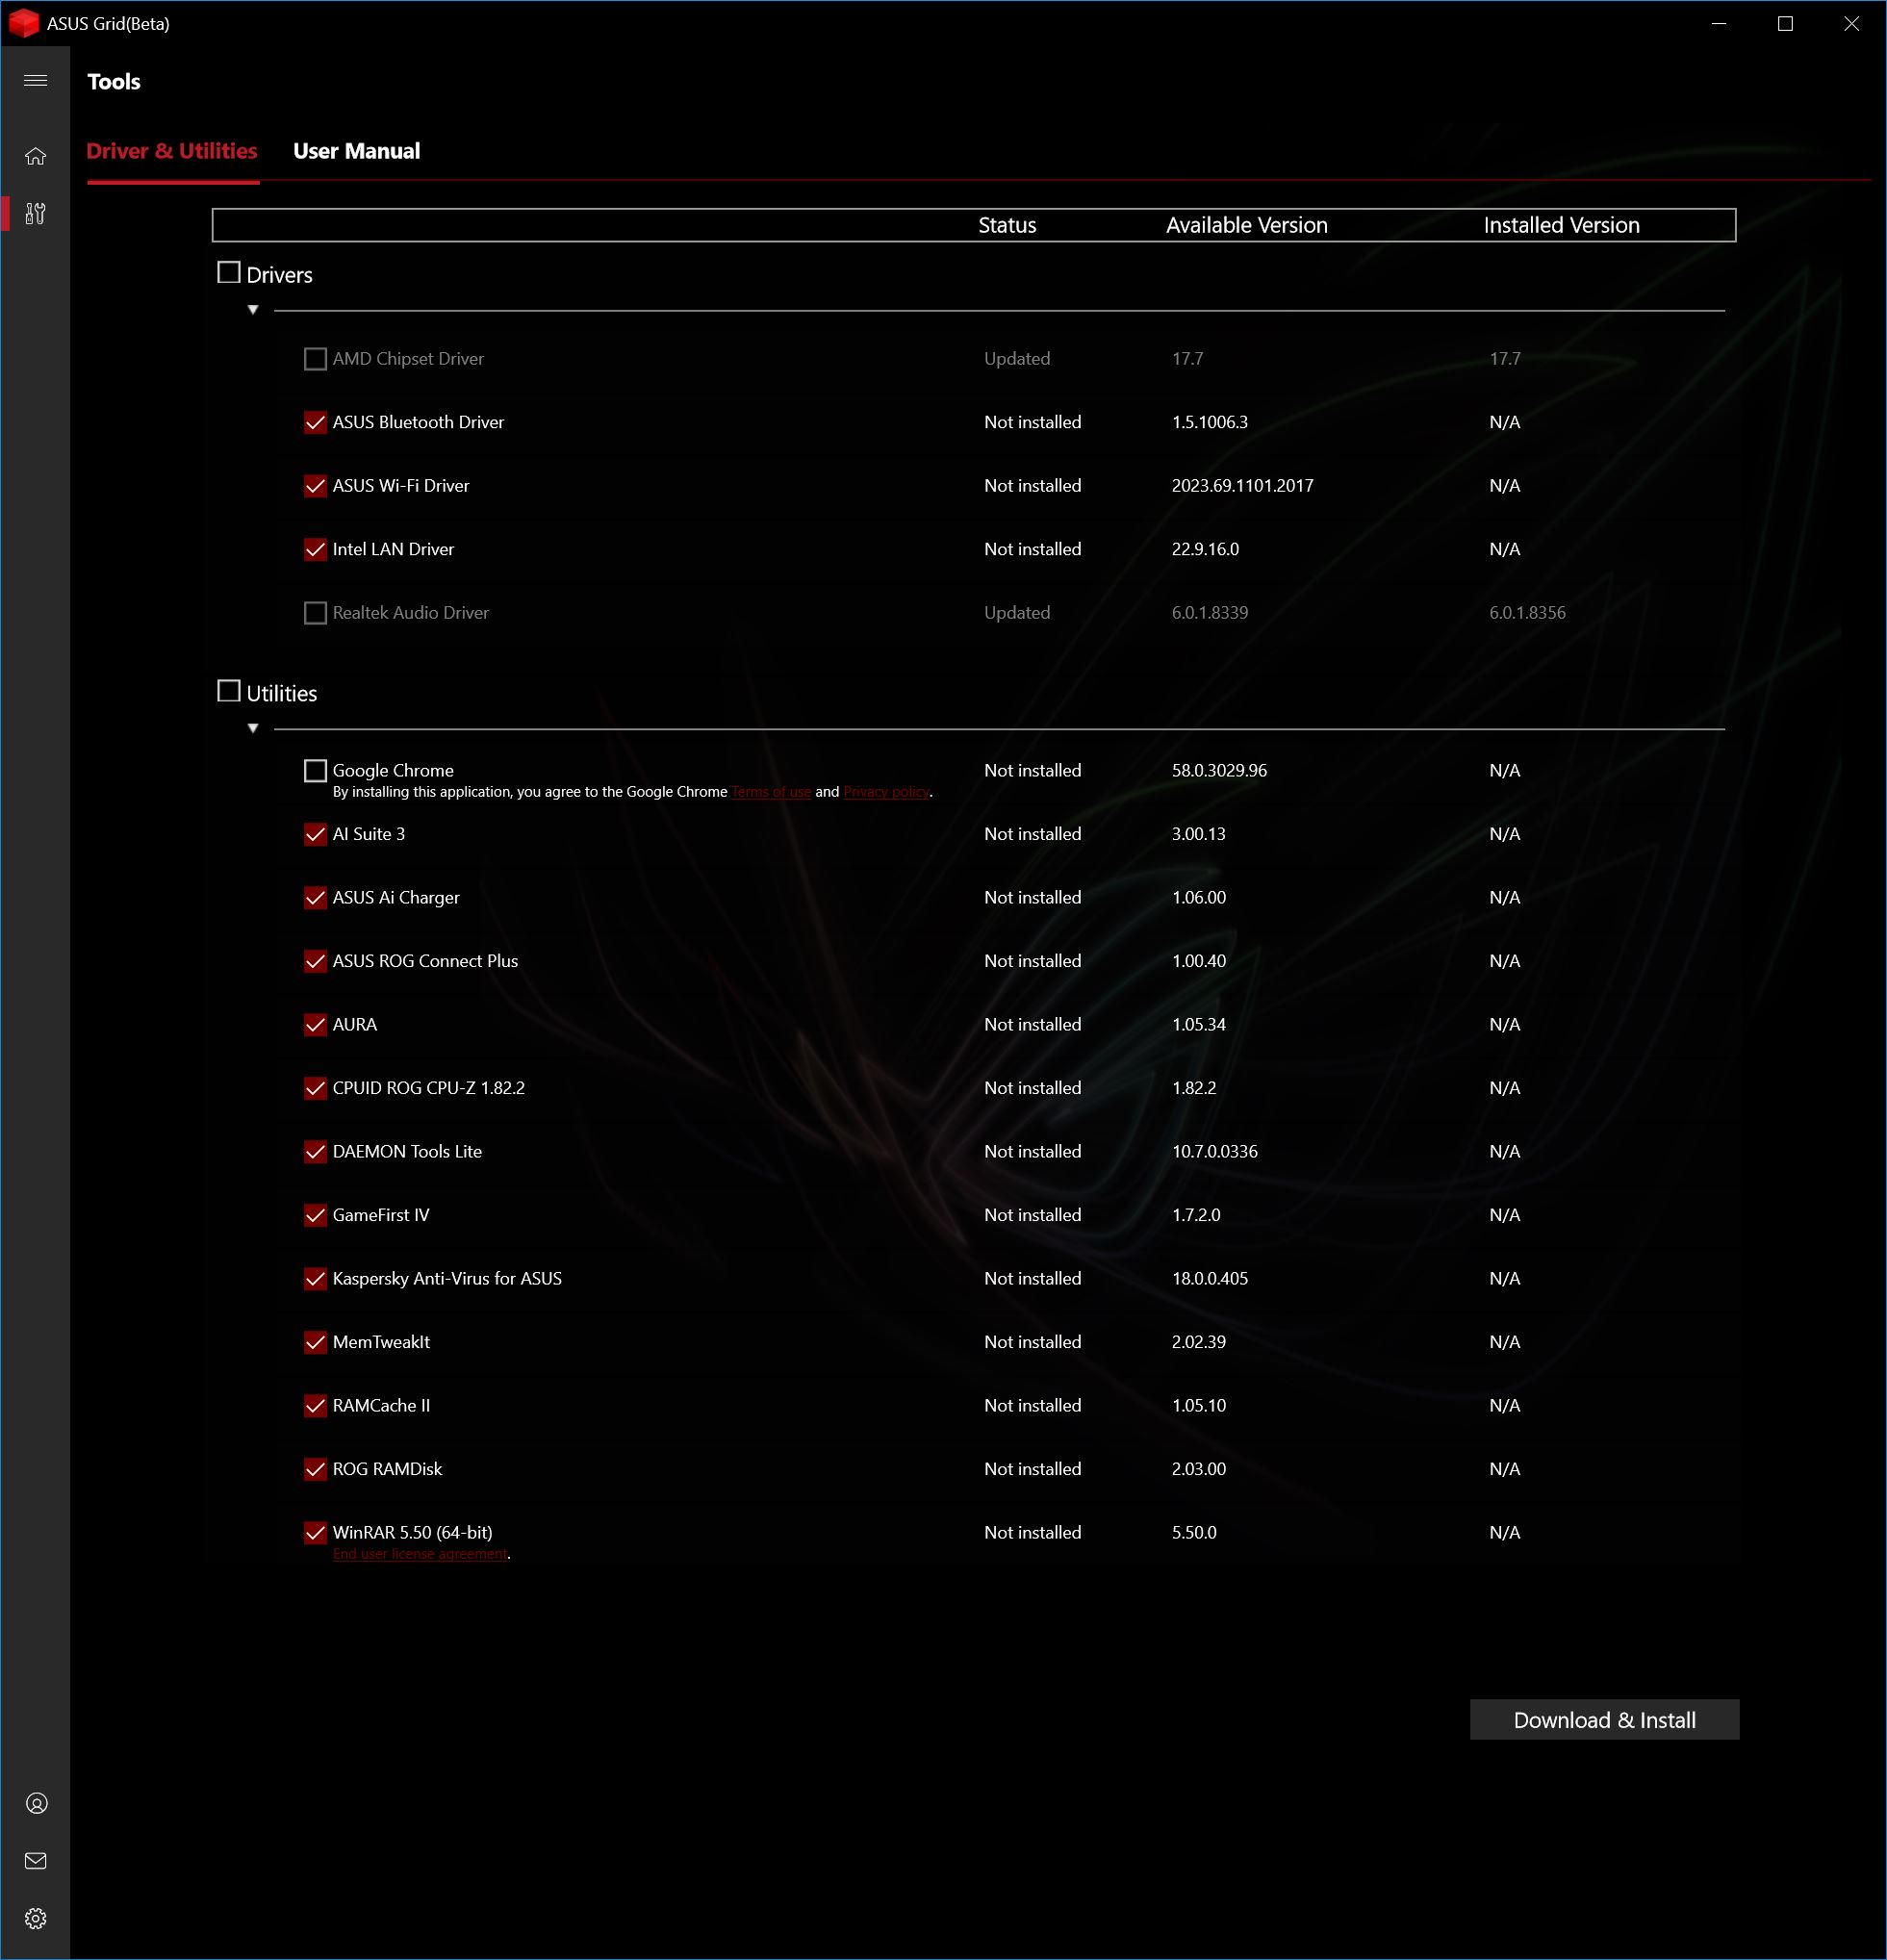Switch to the User Manual tab

(x=356, y=151)
